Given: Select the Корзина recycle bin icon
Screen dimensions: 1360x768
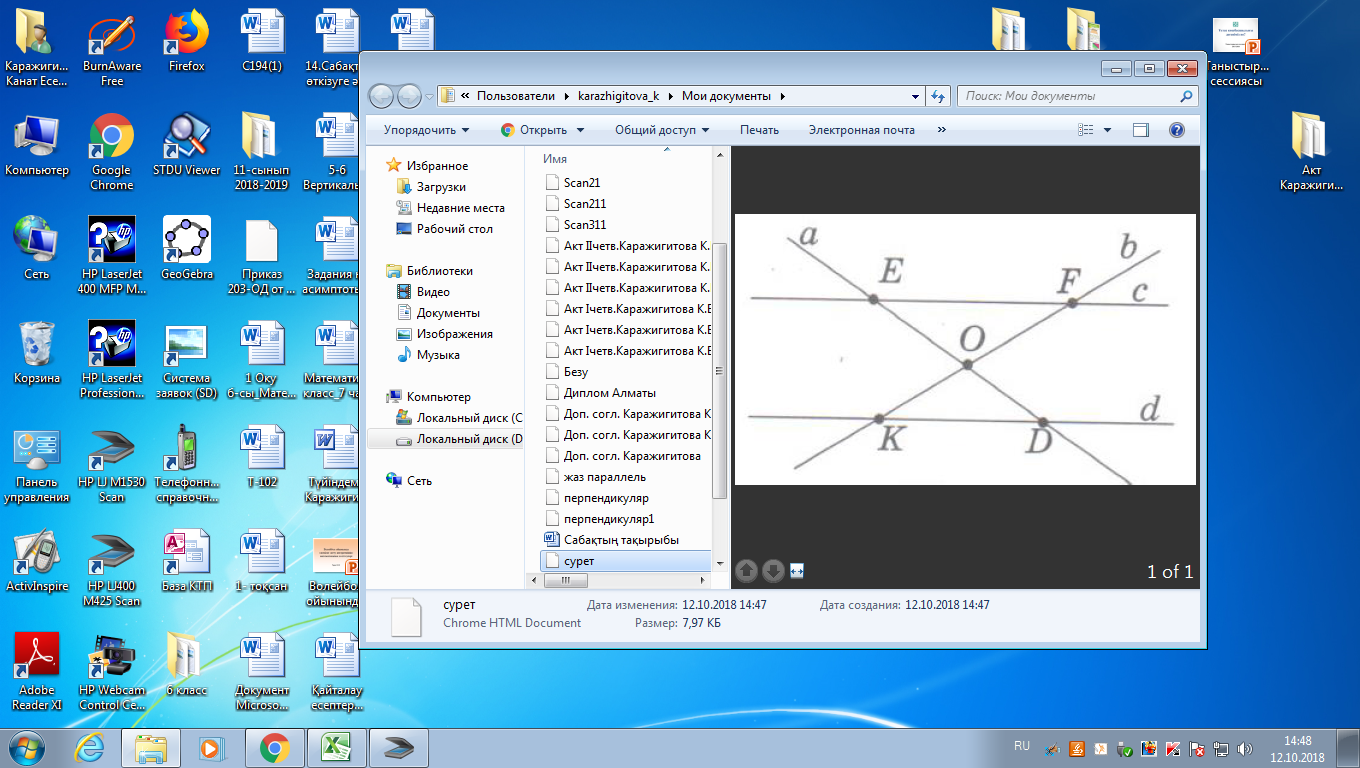Looking at the screenshot, I should [x=37, y=352].
